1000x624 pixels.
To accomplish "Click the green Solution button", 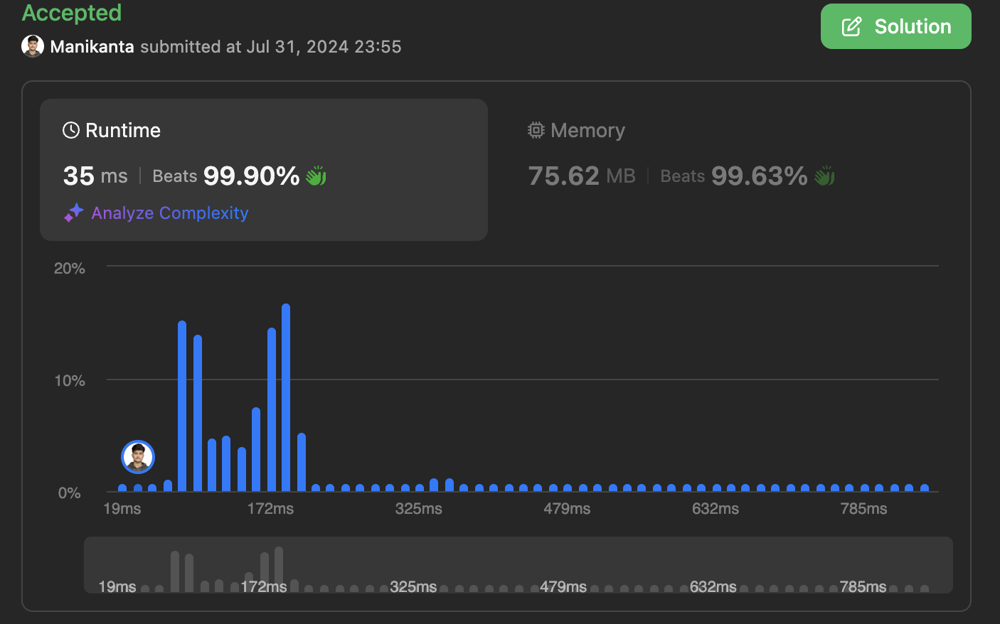I will point(895,27).
